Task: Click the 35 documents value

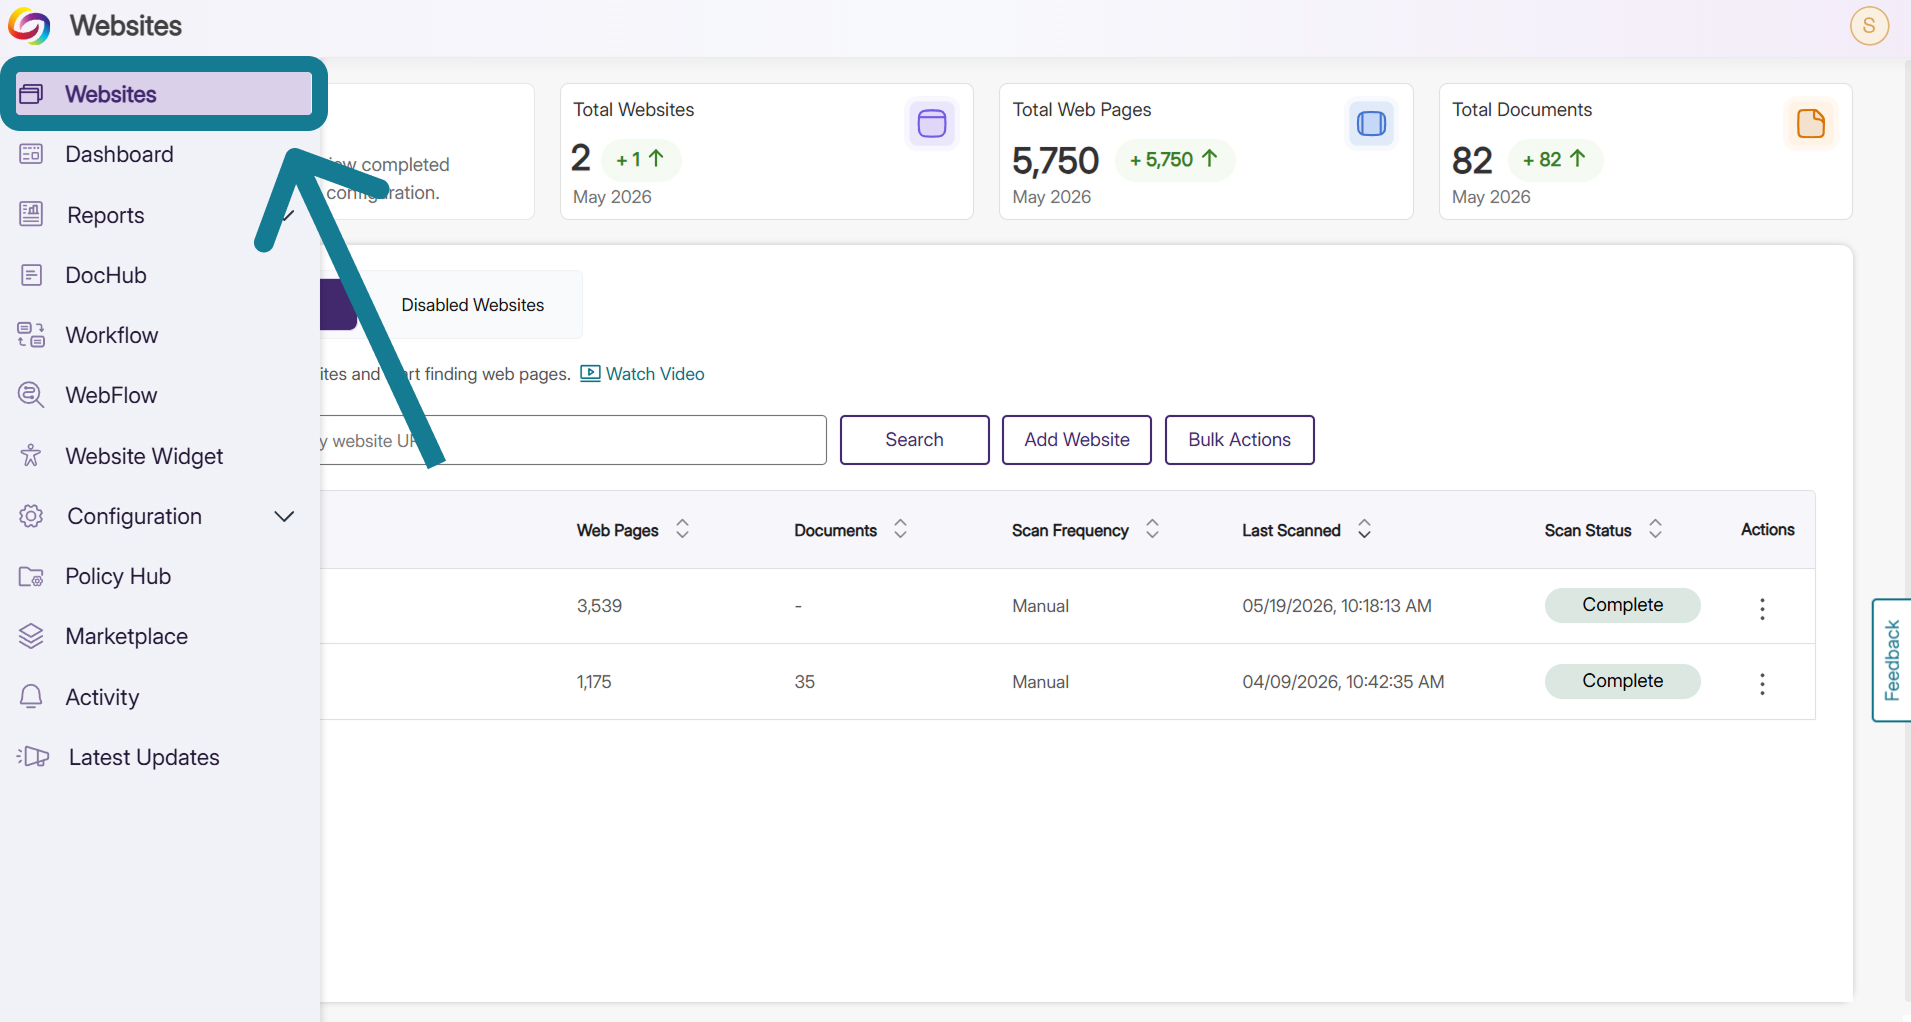Action: [x=804, y=682]
